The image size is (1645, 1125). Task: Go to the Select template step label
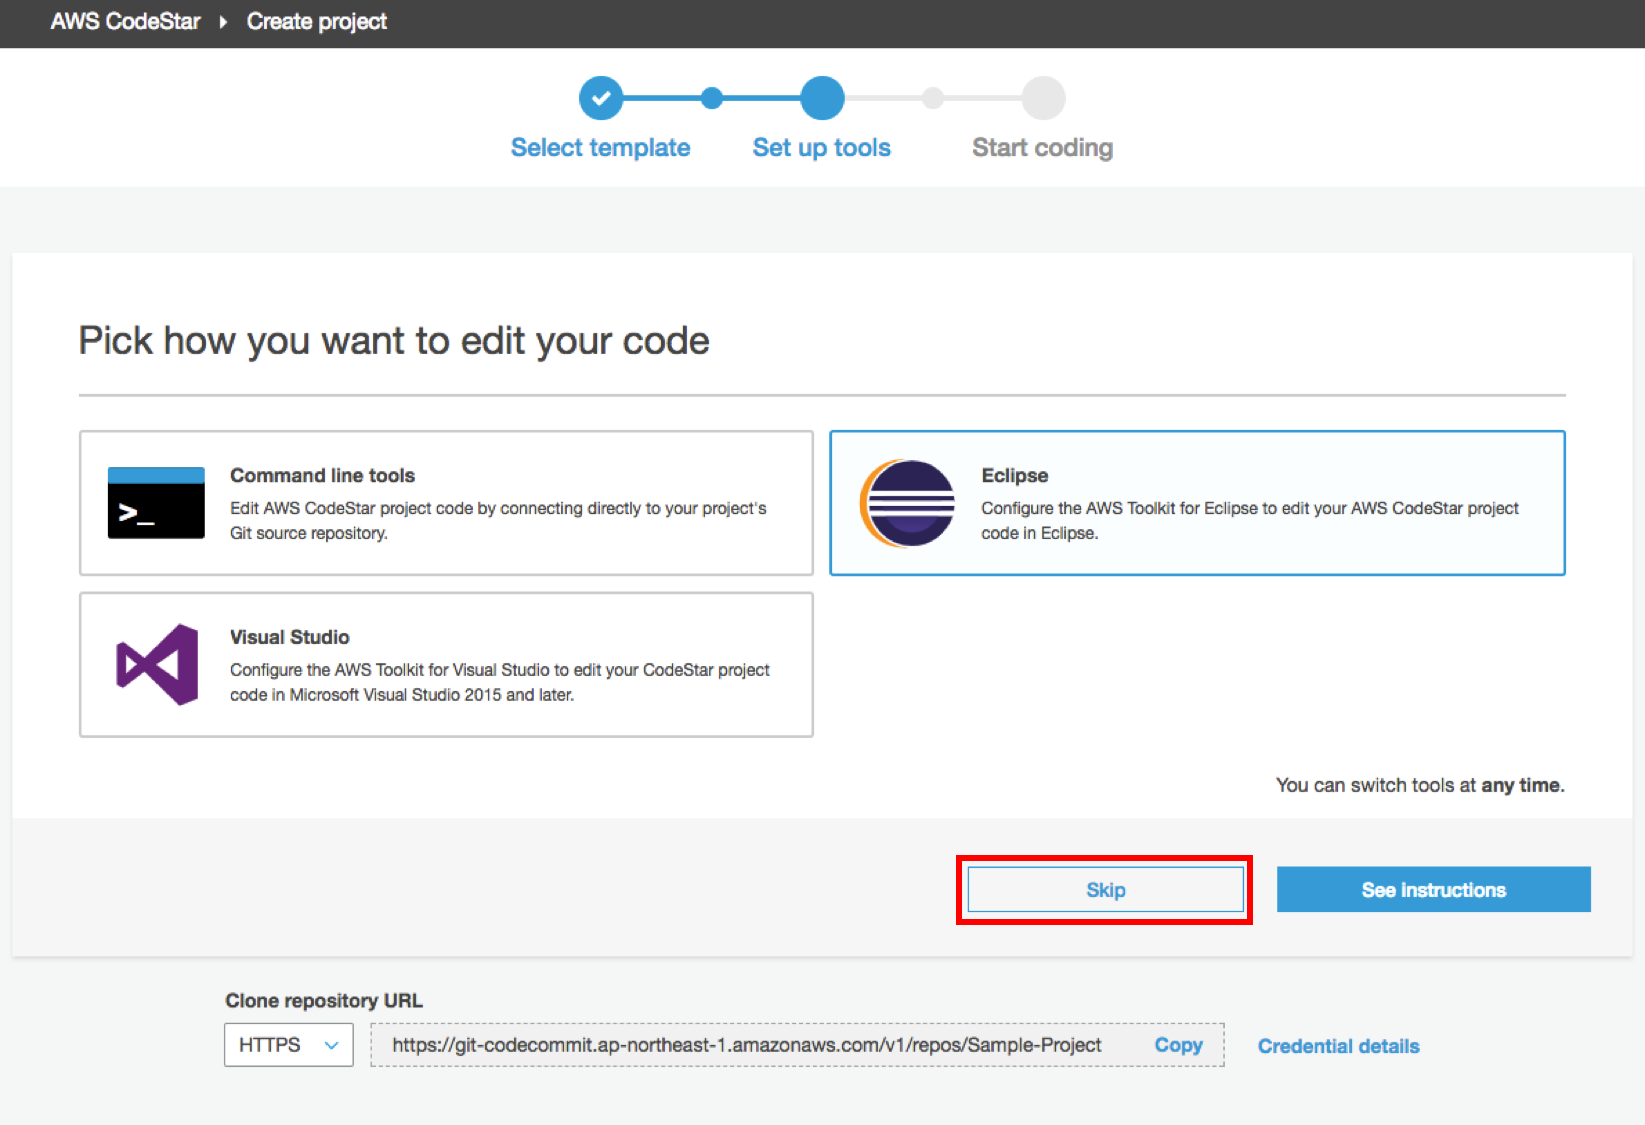click(600, 148)
